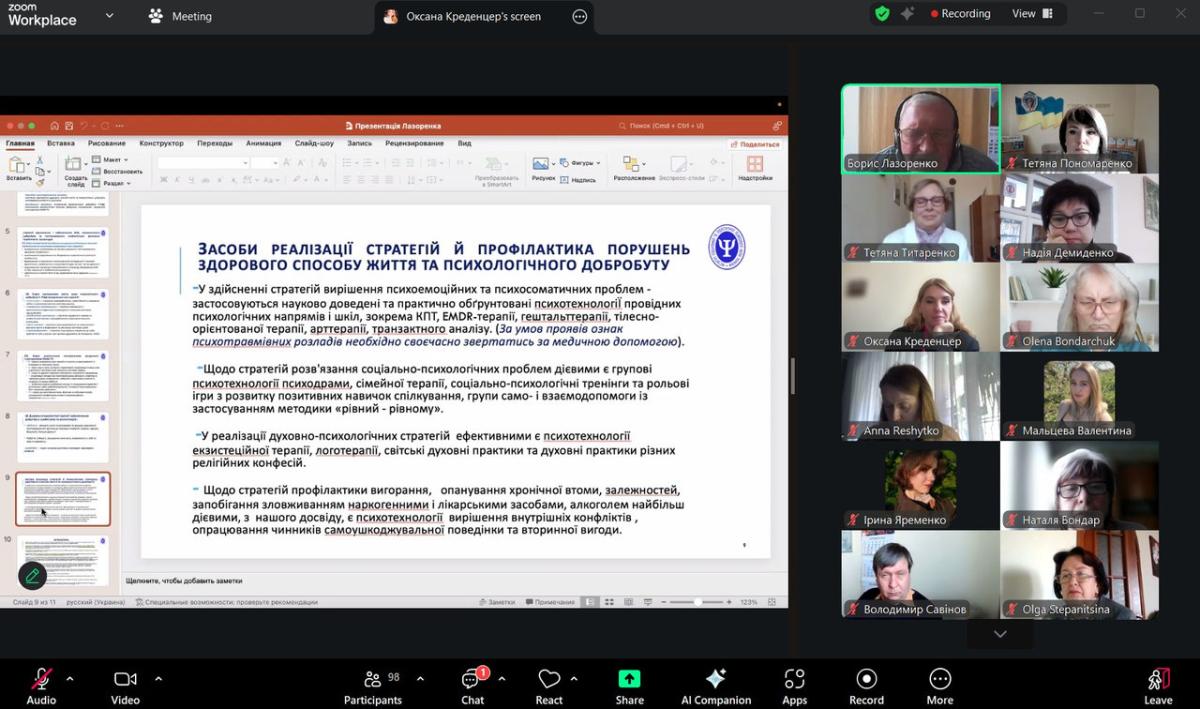Unmute the microphone with Audio button

coord(41,680)
